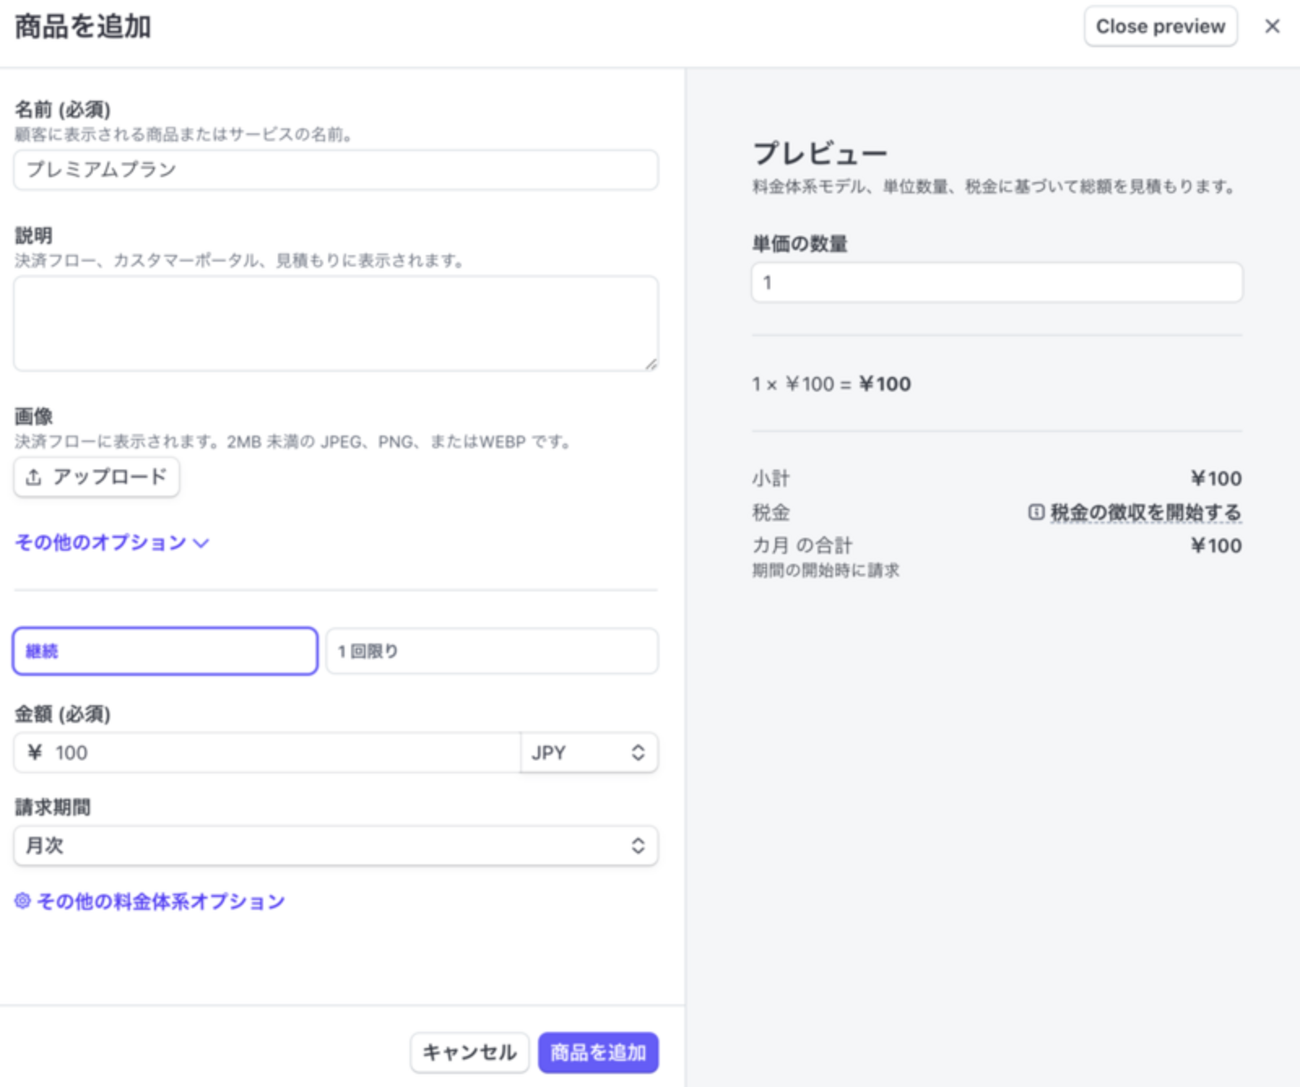Viewport: 1300px width, 1087px height.
Task: Click the upload arrow icon
Action: [34, 477]
